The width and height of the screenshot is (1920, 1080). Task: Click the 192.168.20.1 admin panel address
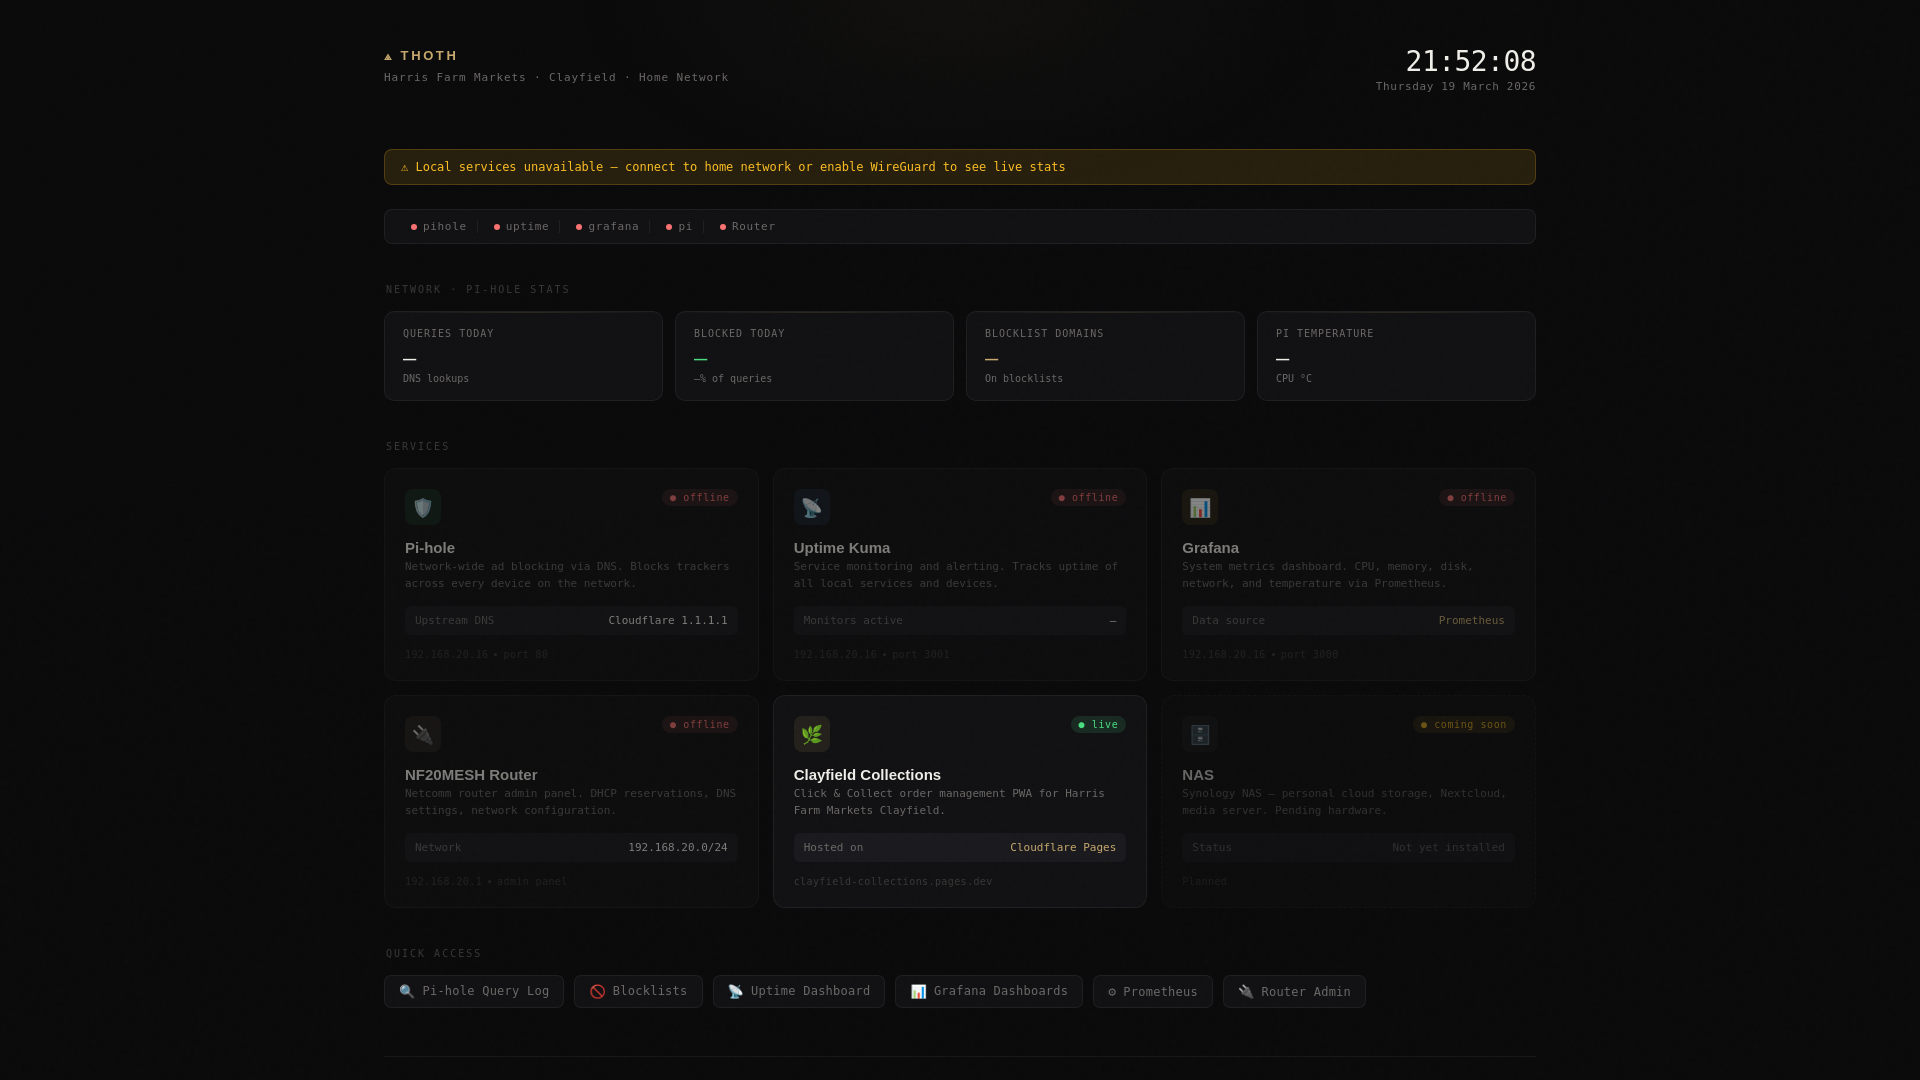[486, 882]
